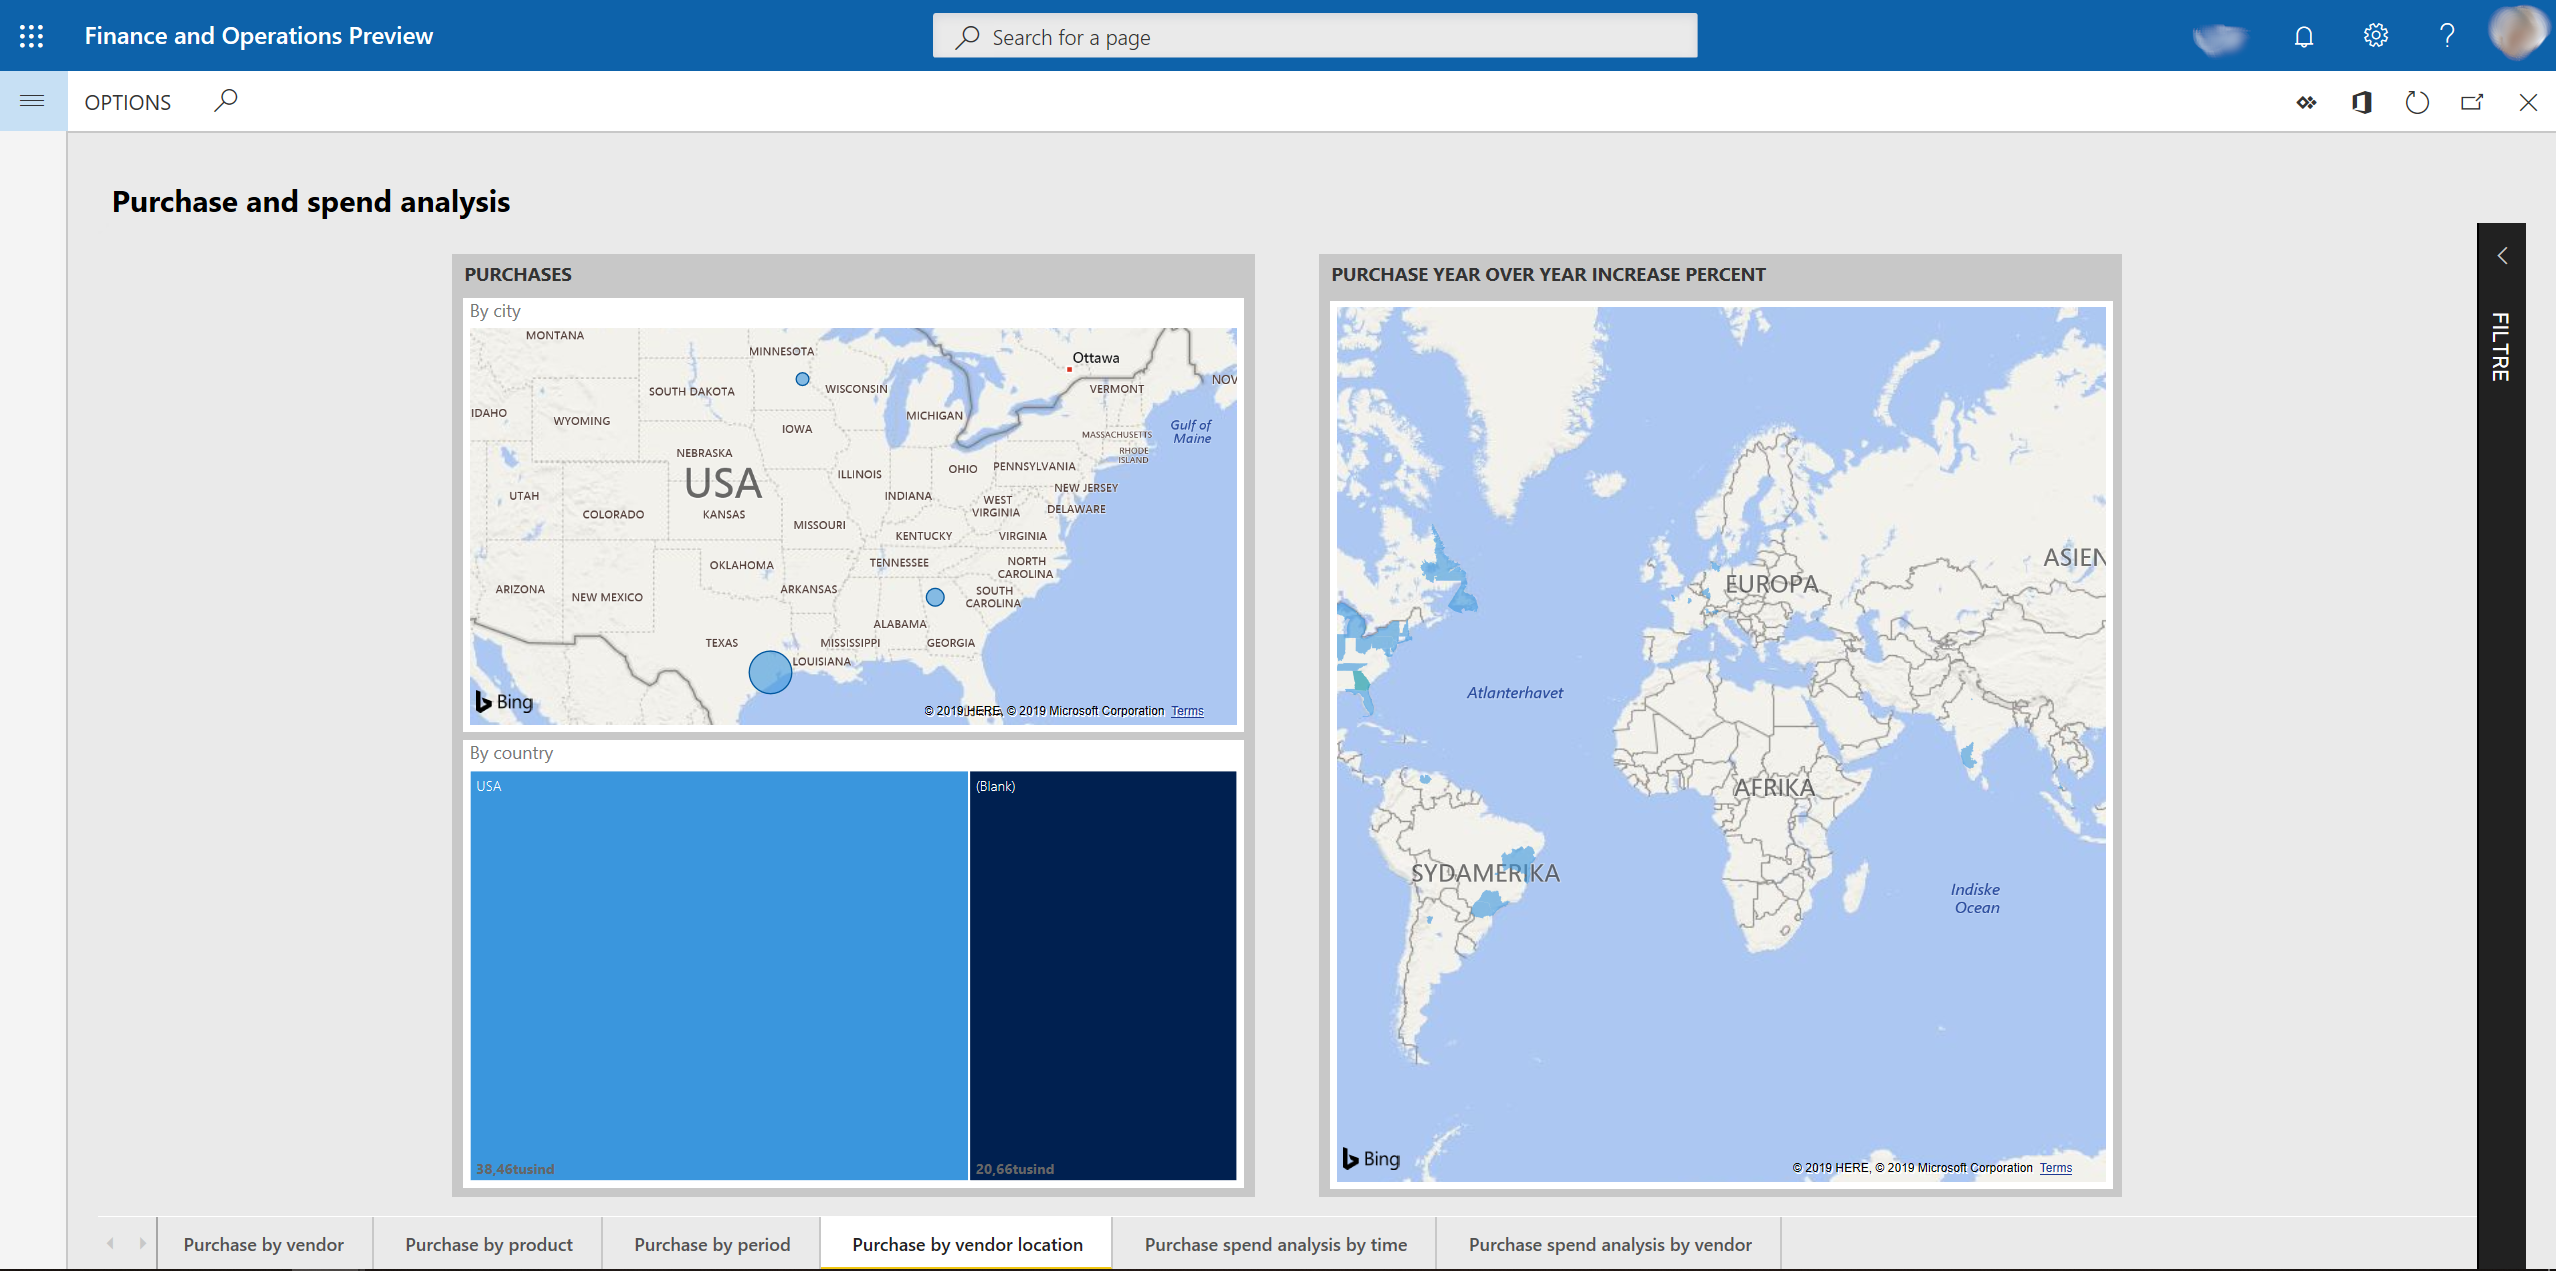Image resolution: width=2556 pixels, height=1271 pixels.
Task: Select the Purchase by vendor tab
Action: click(x=264, y=1242)
